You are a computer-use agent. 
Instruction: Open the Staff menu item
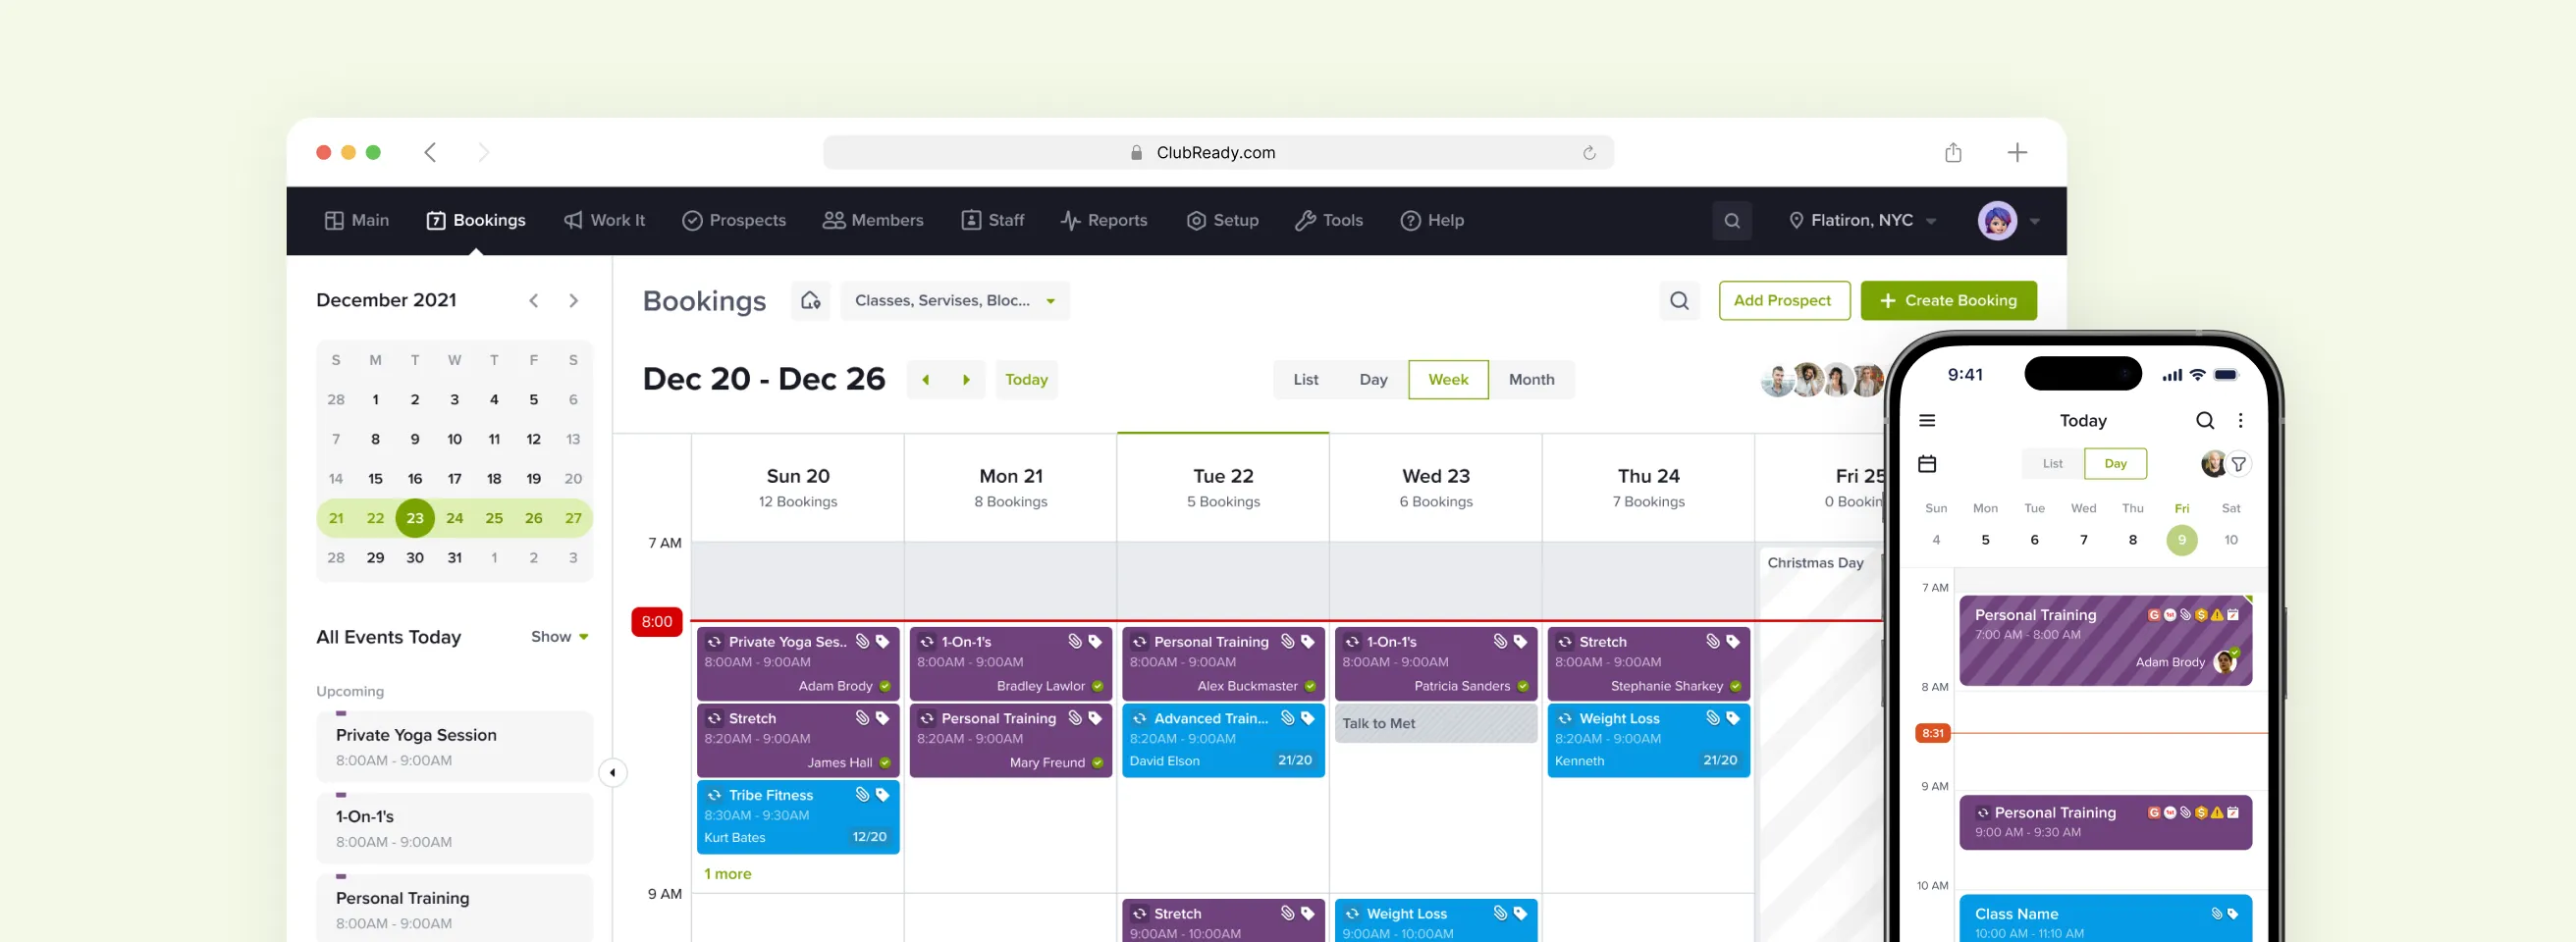click(992, 221)
